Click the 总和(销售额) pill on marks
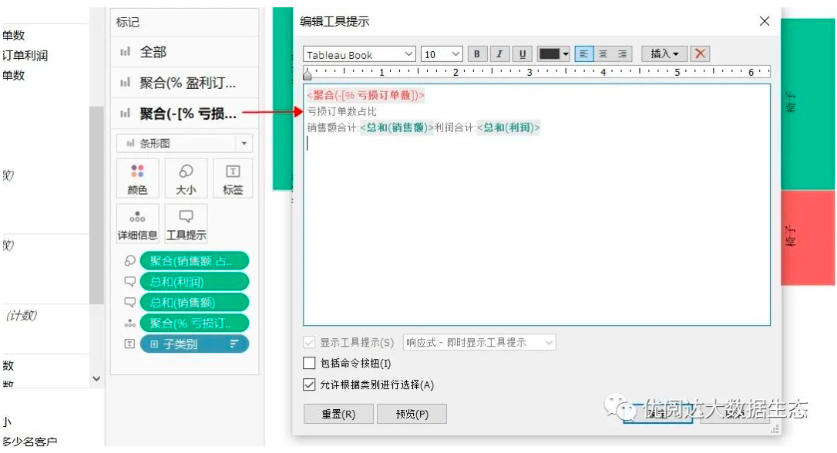The height and width of the screenshot is (453, 837). [x=194, y=303]
